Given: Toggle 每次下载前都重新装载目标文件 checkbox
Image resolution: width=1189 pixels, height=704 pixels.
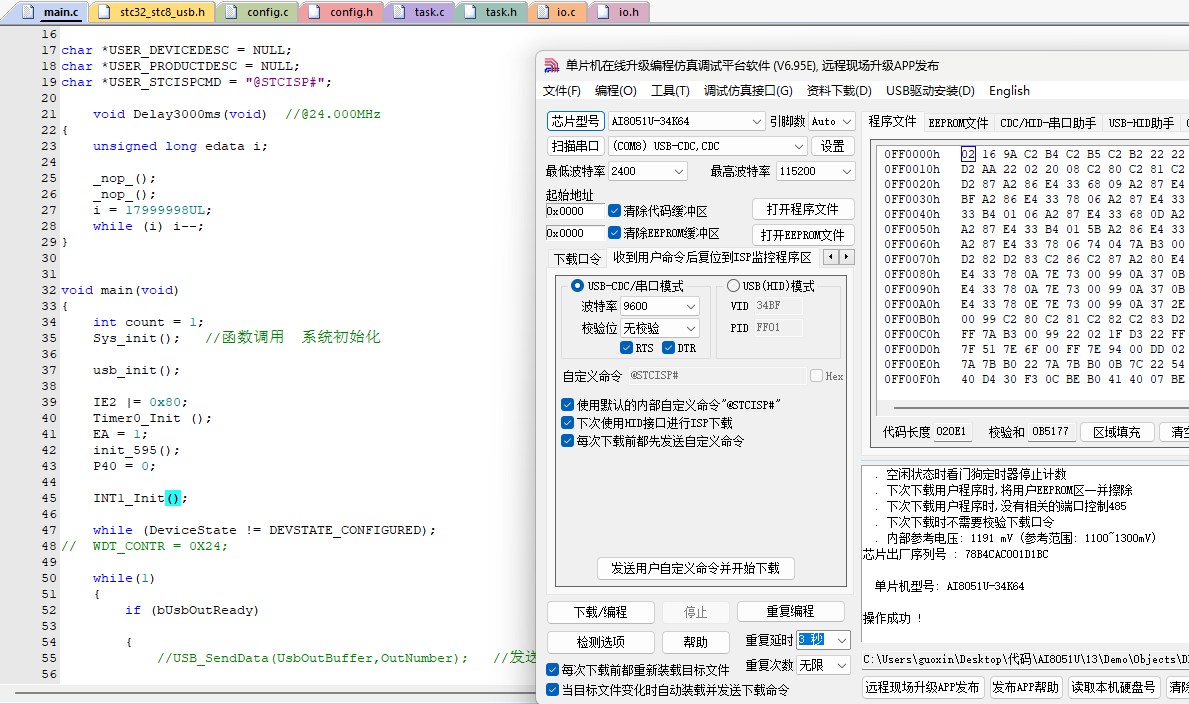Looking at the screenshot, I should coord(553,671).
